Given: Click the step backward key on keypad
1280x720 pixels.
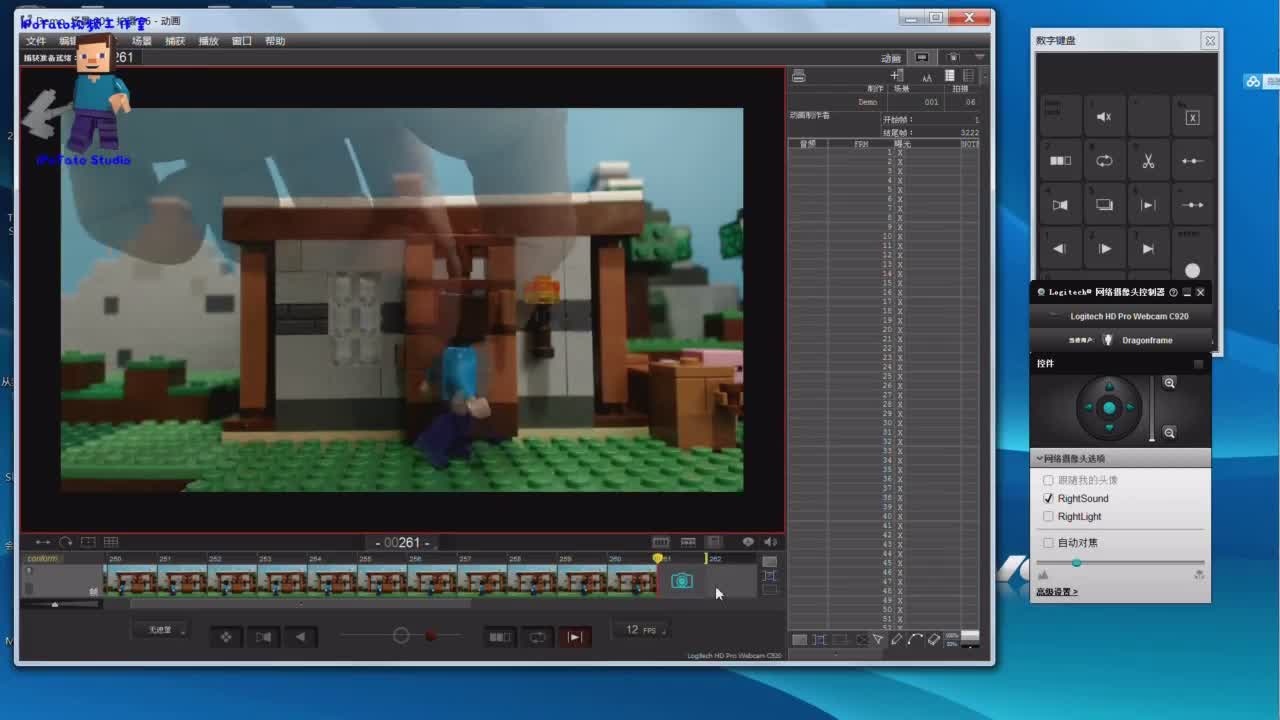Looking at the screenshot, I should [x=1060, y=249].
